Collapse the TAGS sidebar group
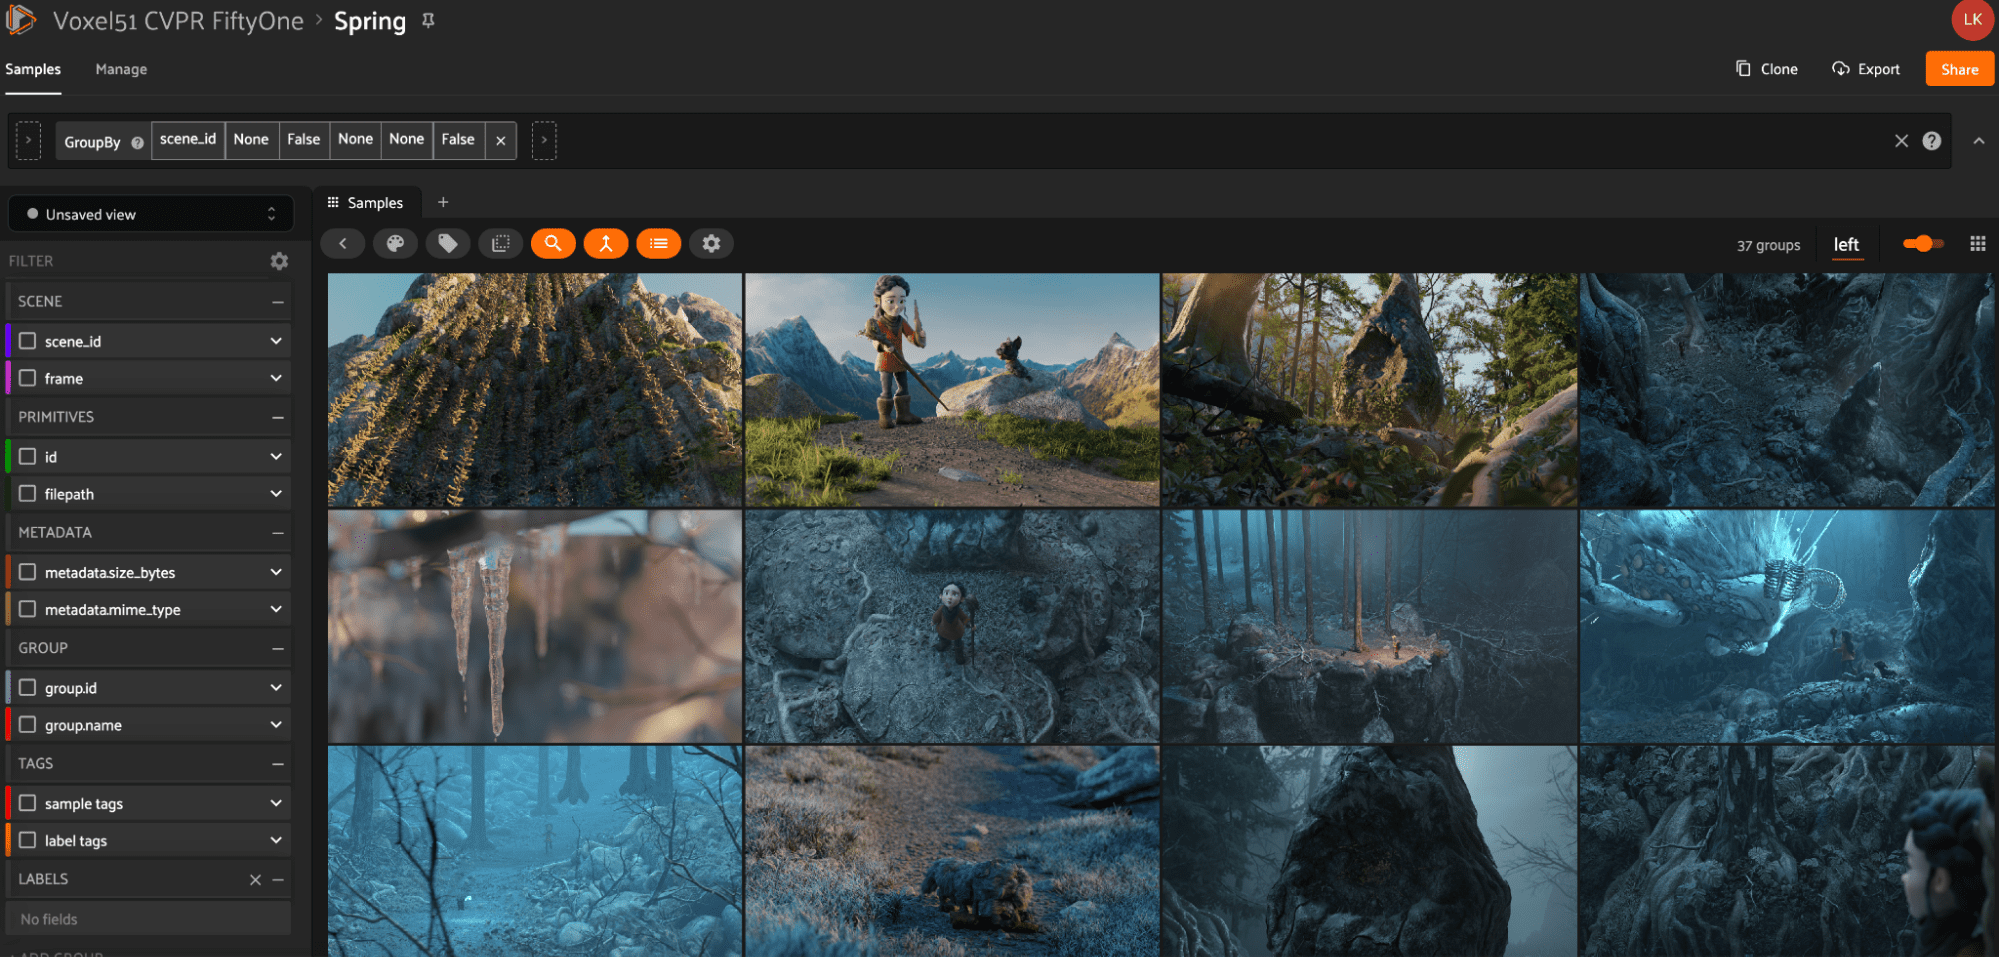Image resolution: width=1999 pixels, height=957 pixels. [x=278, y=764]
